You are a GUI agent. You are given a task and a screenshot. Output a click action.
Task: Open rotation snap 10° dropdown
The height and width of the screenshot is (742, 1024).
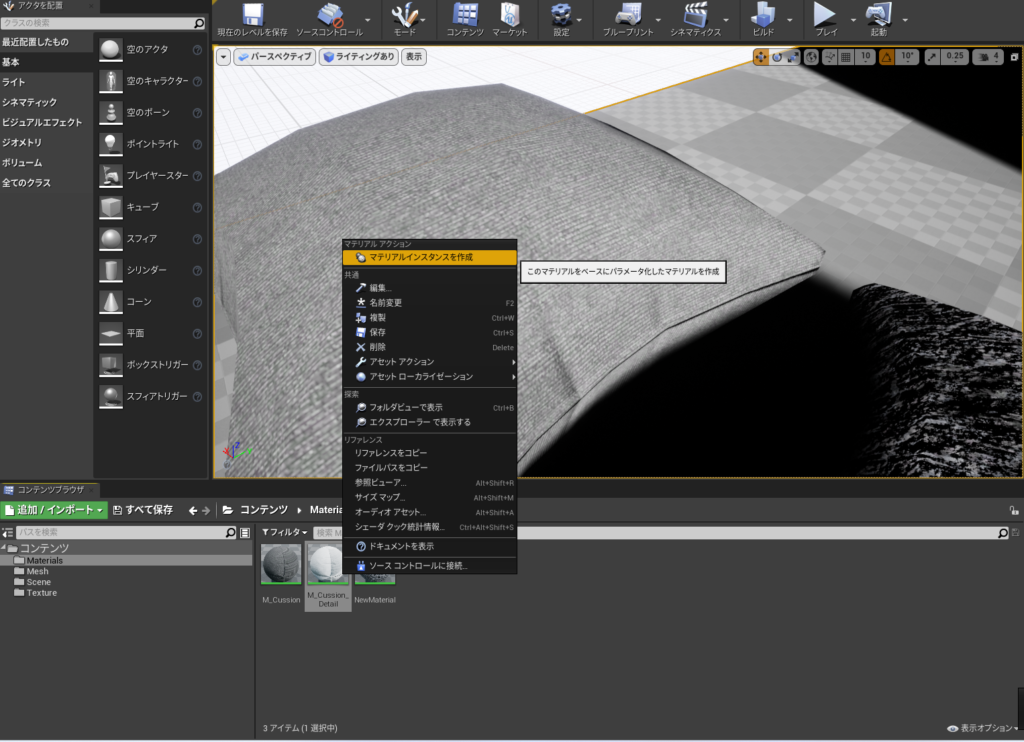point(908,57)
